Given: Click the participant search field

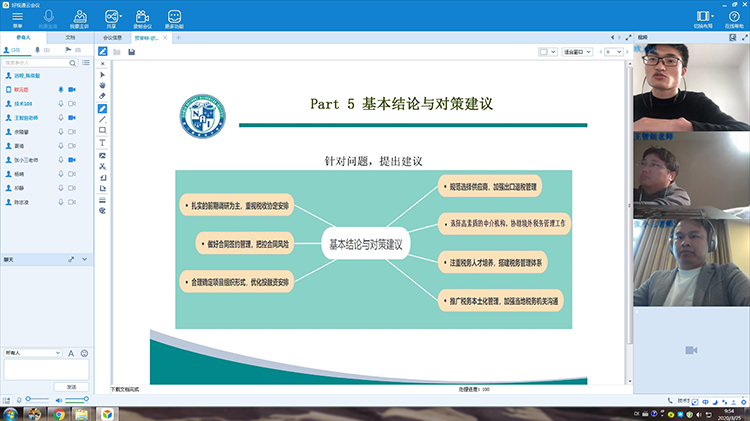Looking at the screenshot, I should (40, 62).
